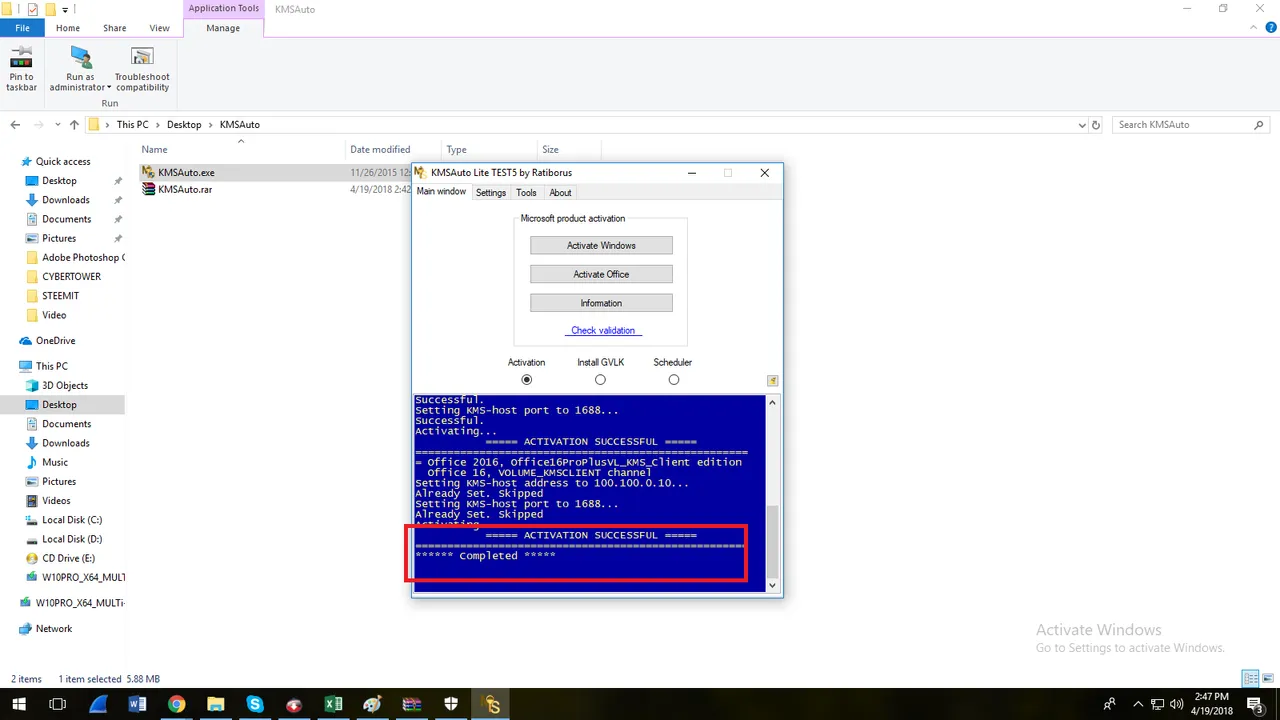Open Music under This PC
1280x720 pixels.
coord(55,462)
